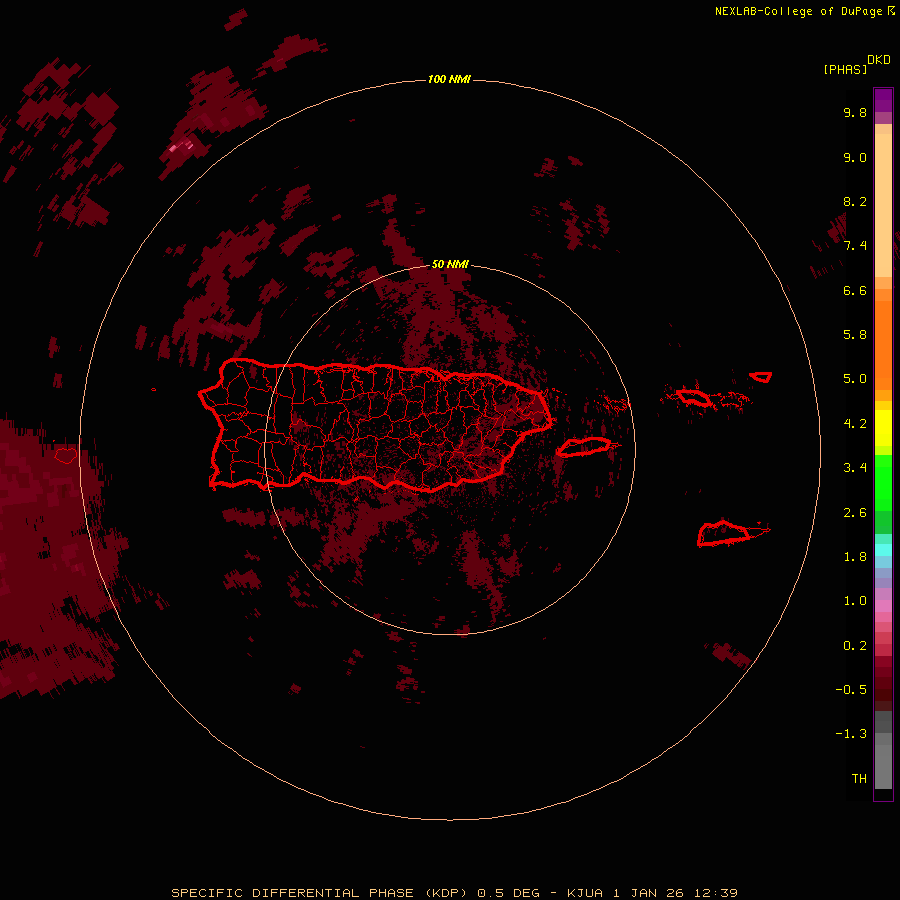The width and height of the screenshot is (900, 900).
Task: Pick the cyan band on color scale
Action: coord(883,550)
